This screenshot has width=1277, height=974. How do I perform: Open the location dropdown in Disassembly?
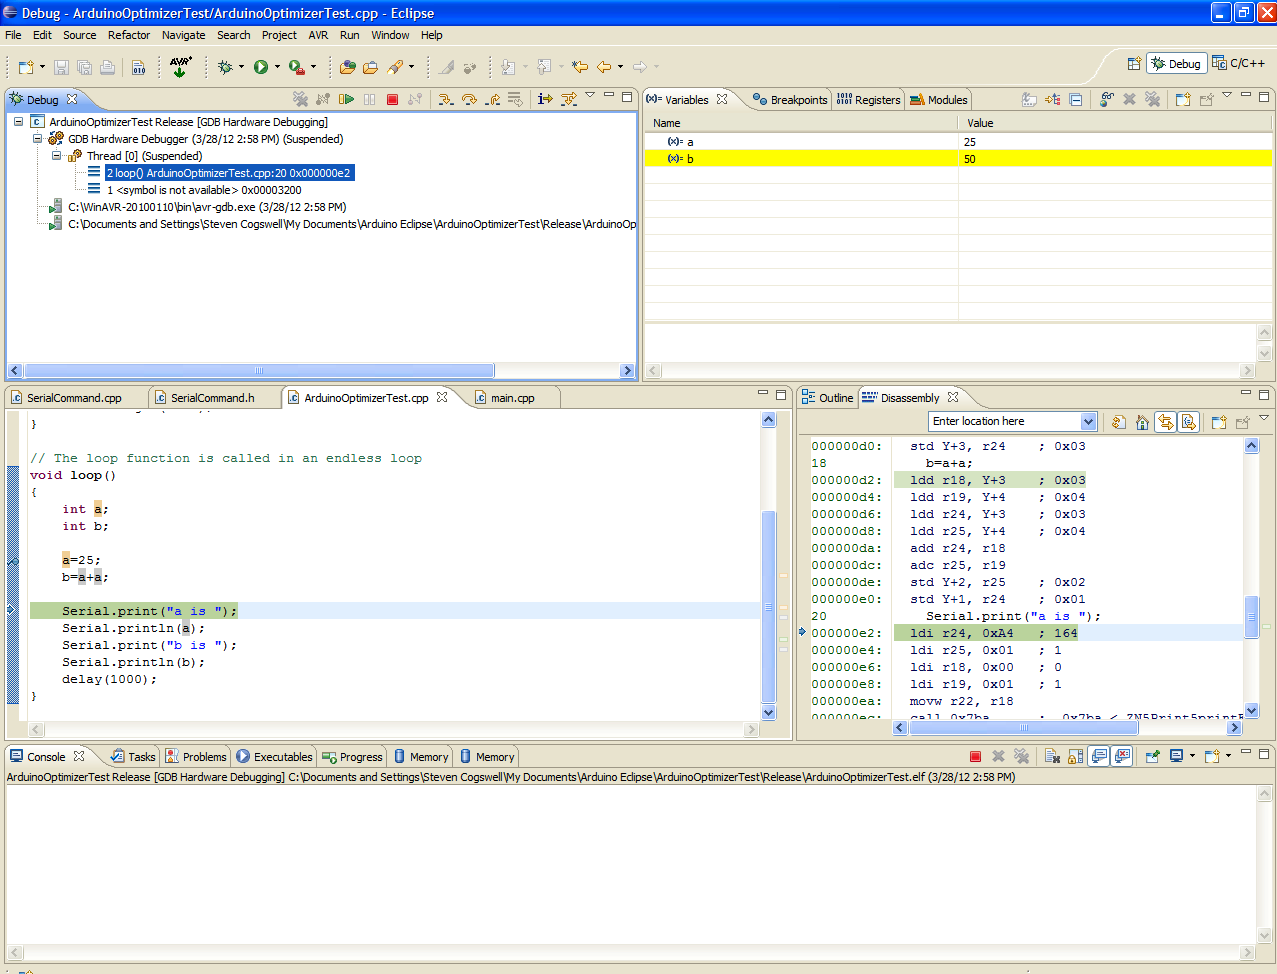pyautogui.click(x=1088, y=422)
